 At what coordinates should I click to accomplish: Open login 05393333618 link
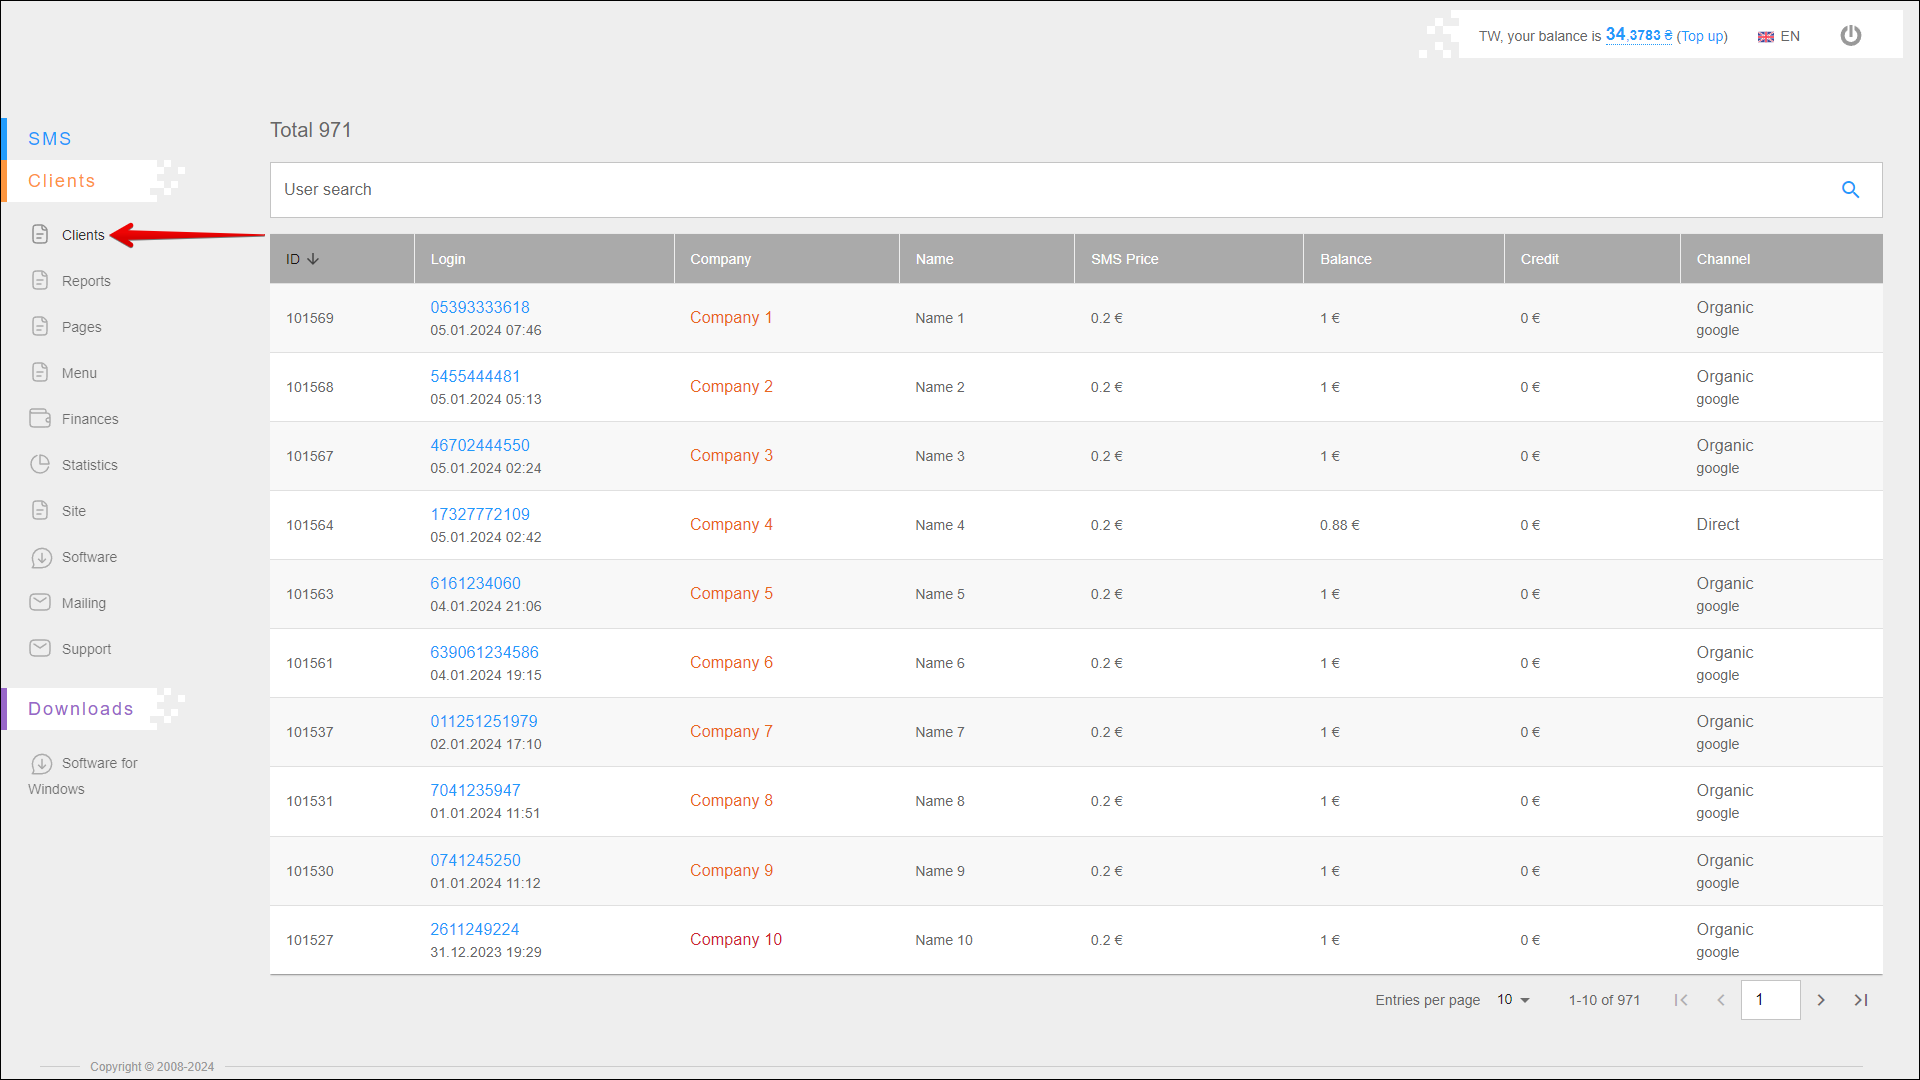pos(480,308)
